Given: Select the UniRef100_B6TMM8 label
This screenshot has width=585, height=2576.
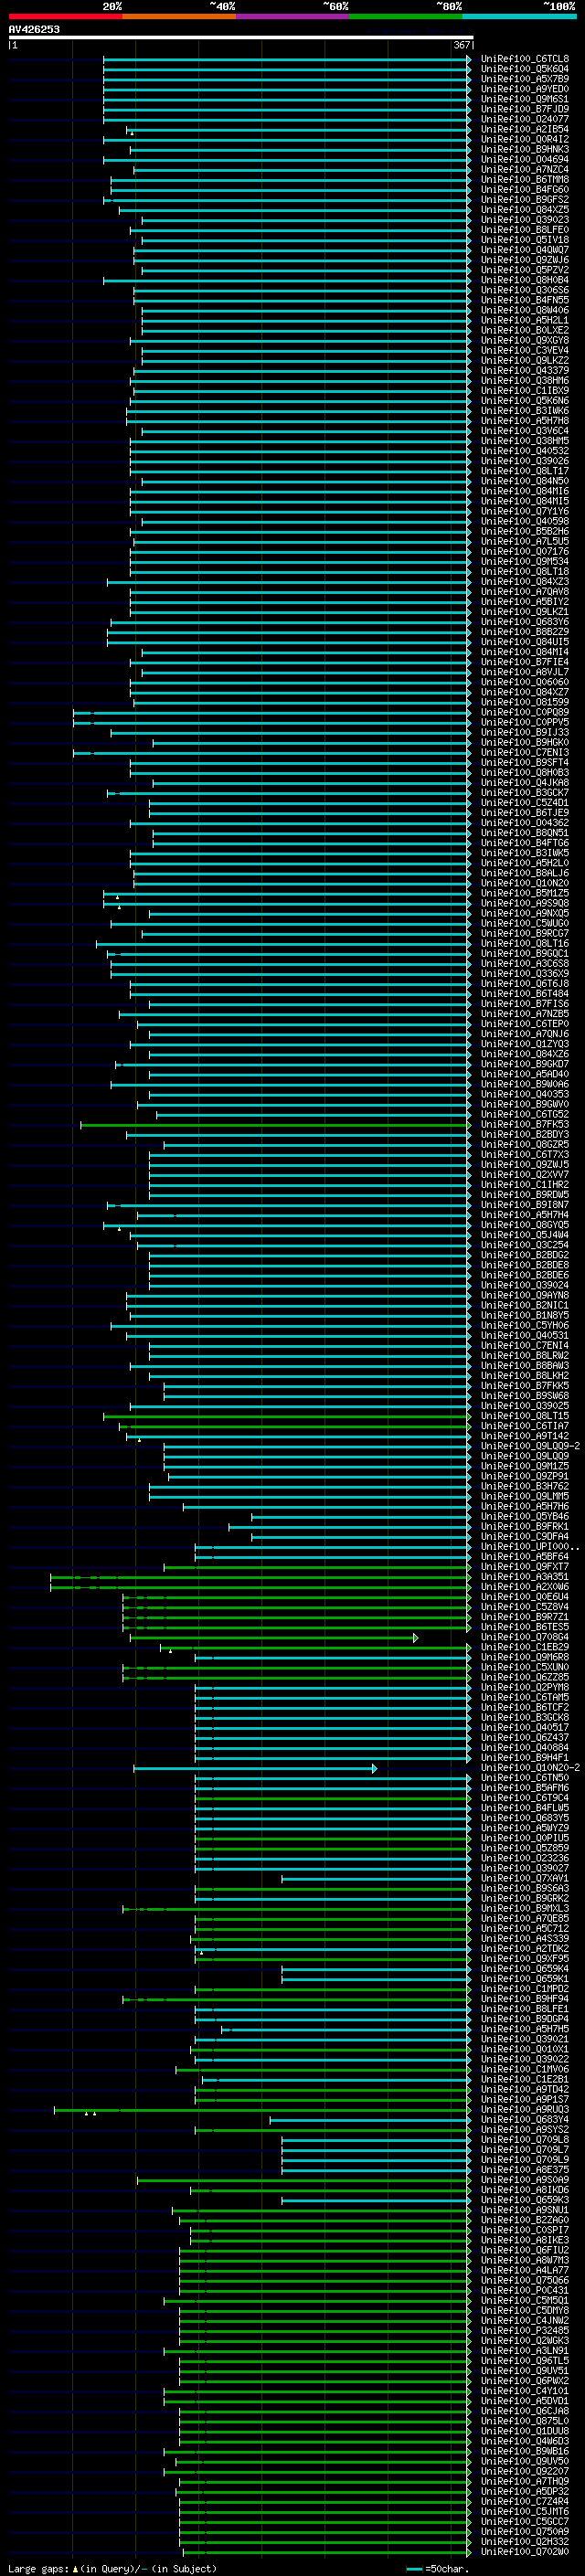Looking at the screenshot, I should [525, 179].
